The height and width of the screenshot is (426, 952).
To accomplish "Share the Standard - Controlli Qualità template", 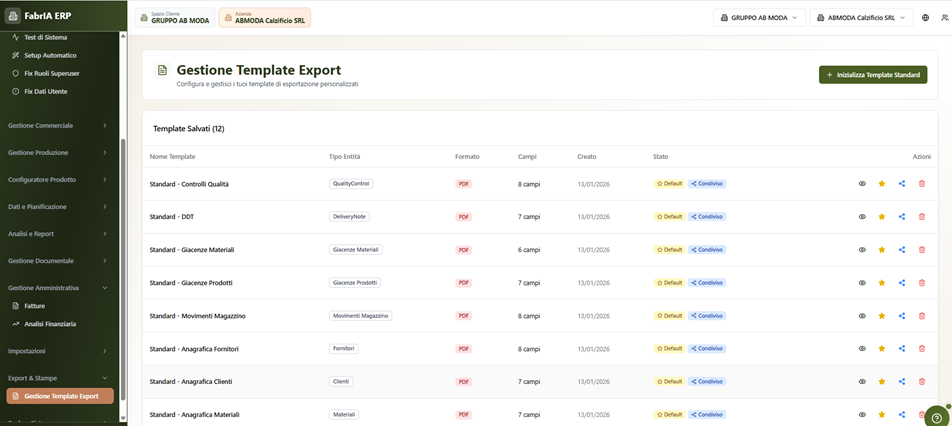I will click(x=902, y=184).
